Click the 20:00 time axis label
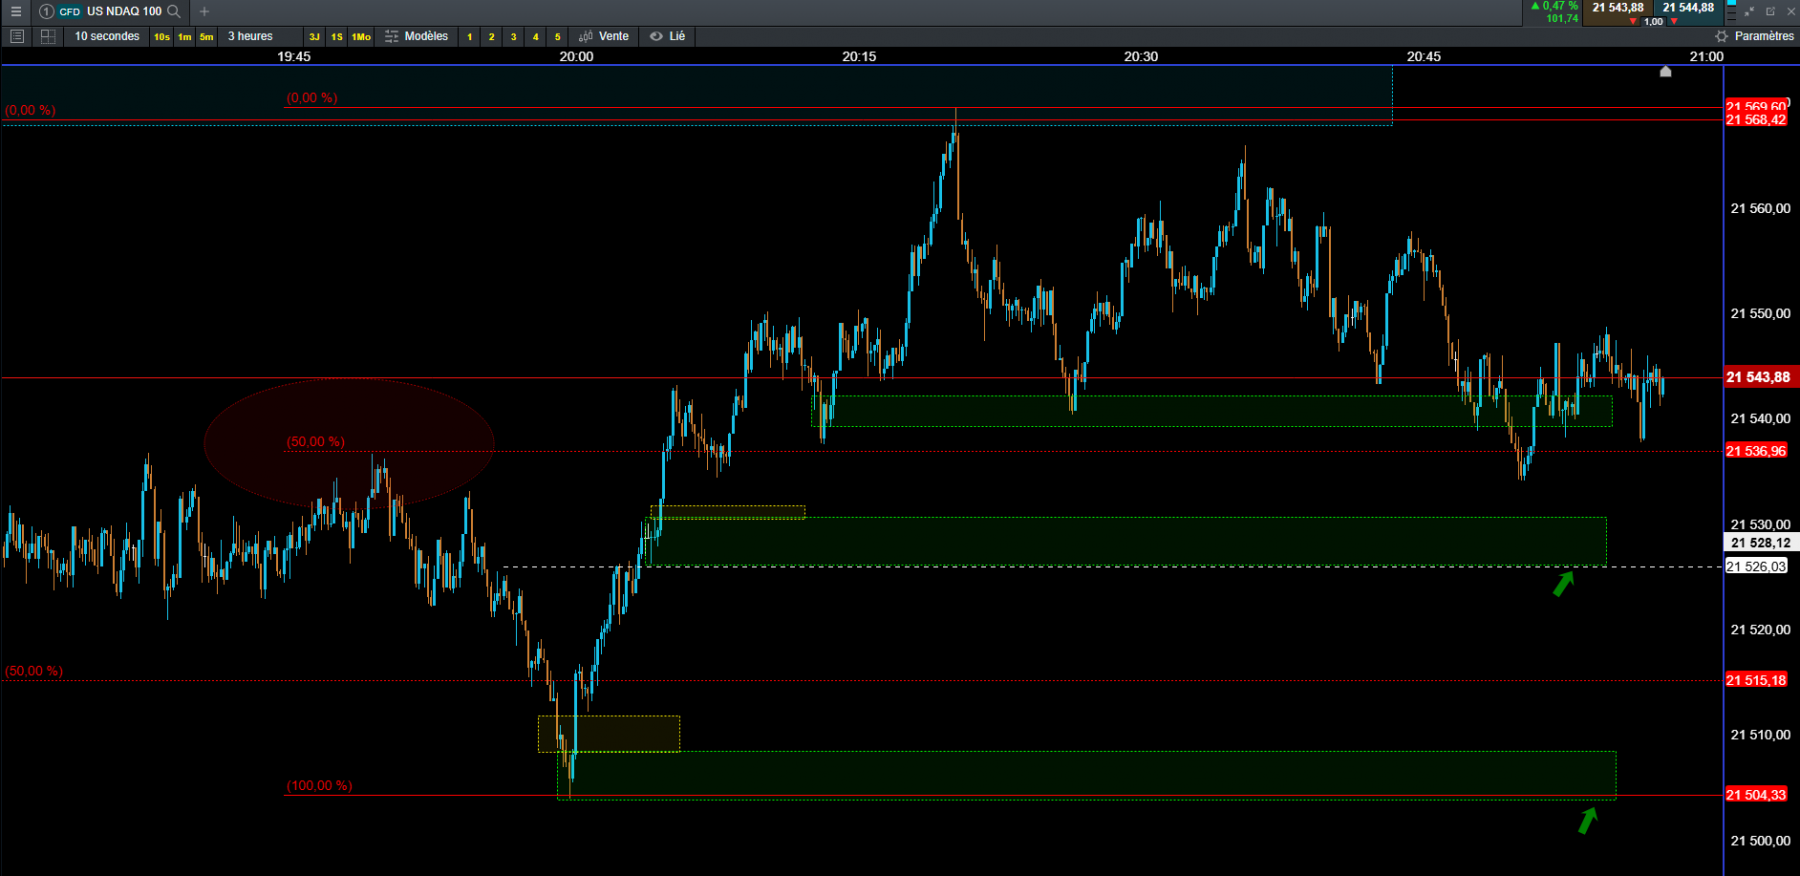Screen dimensions: 1800x876 576,56
